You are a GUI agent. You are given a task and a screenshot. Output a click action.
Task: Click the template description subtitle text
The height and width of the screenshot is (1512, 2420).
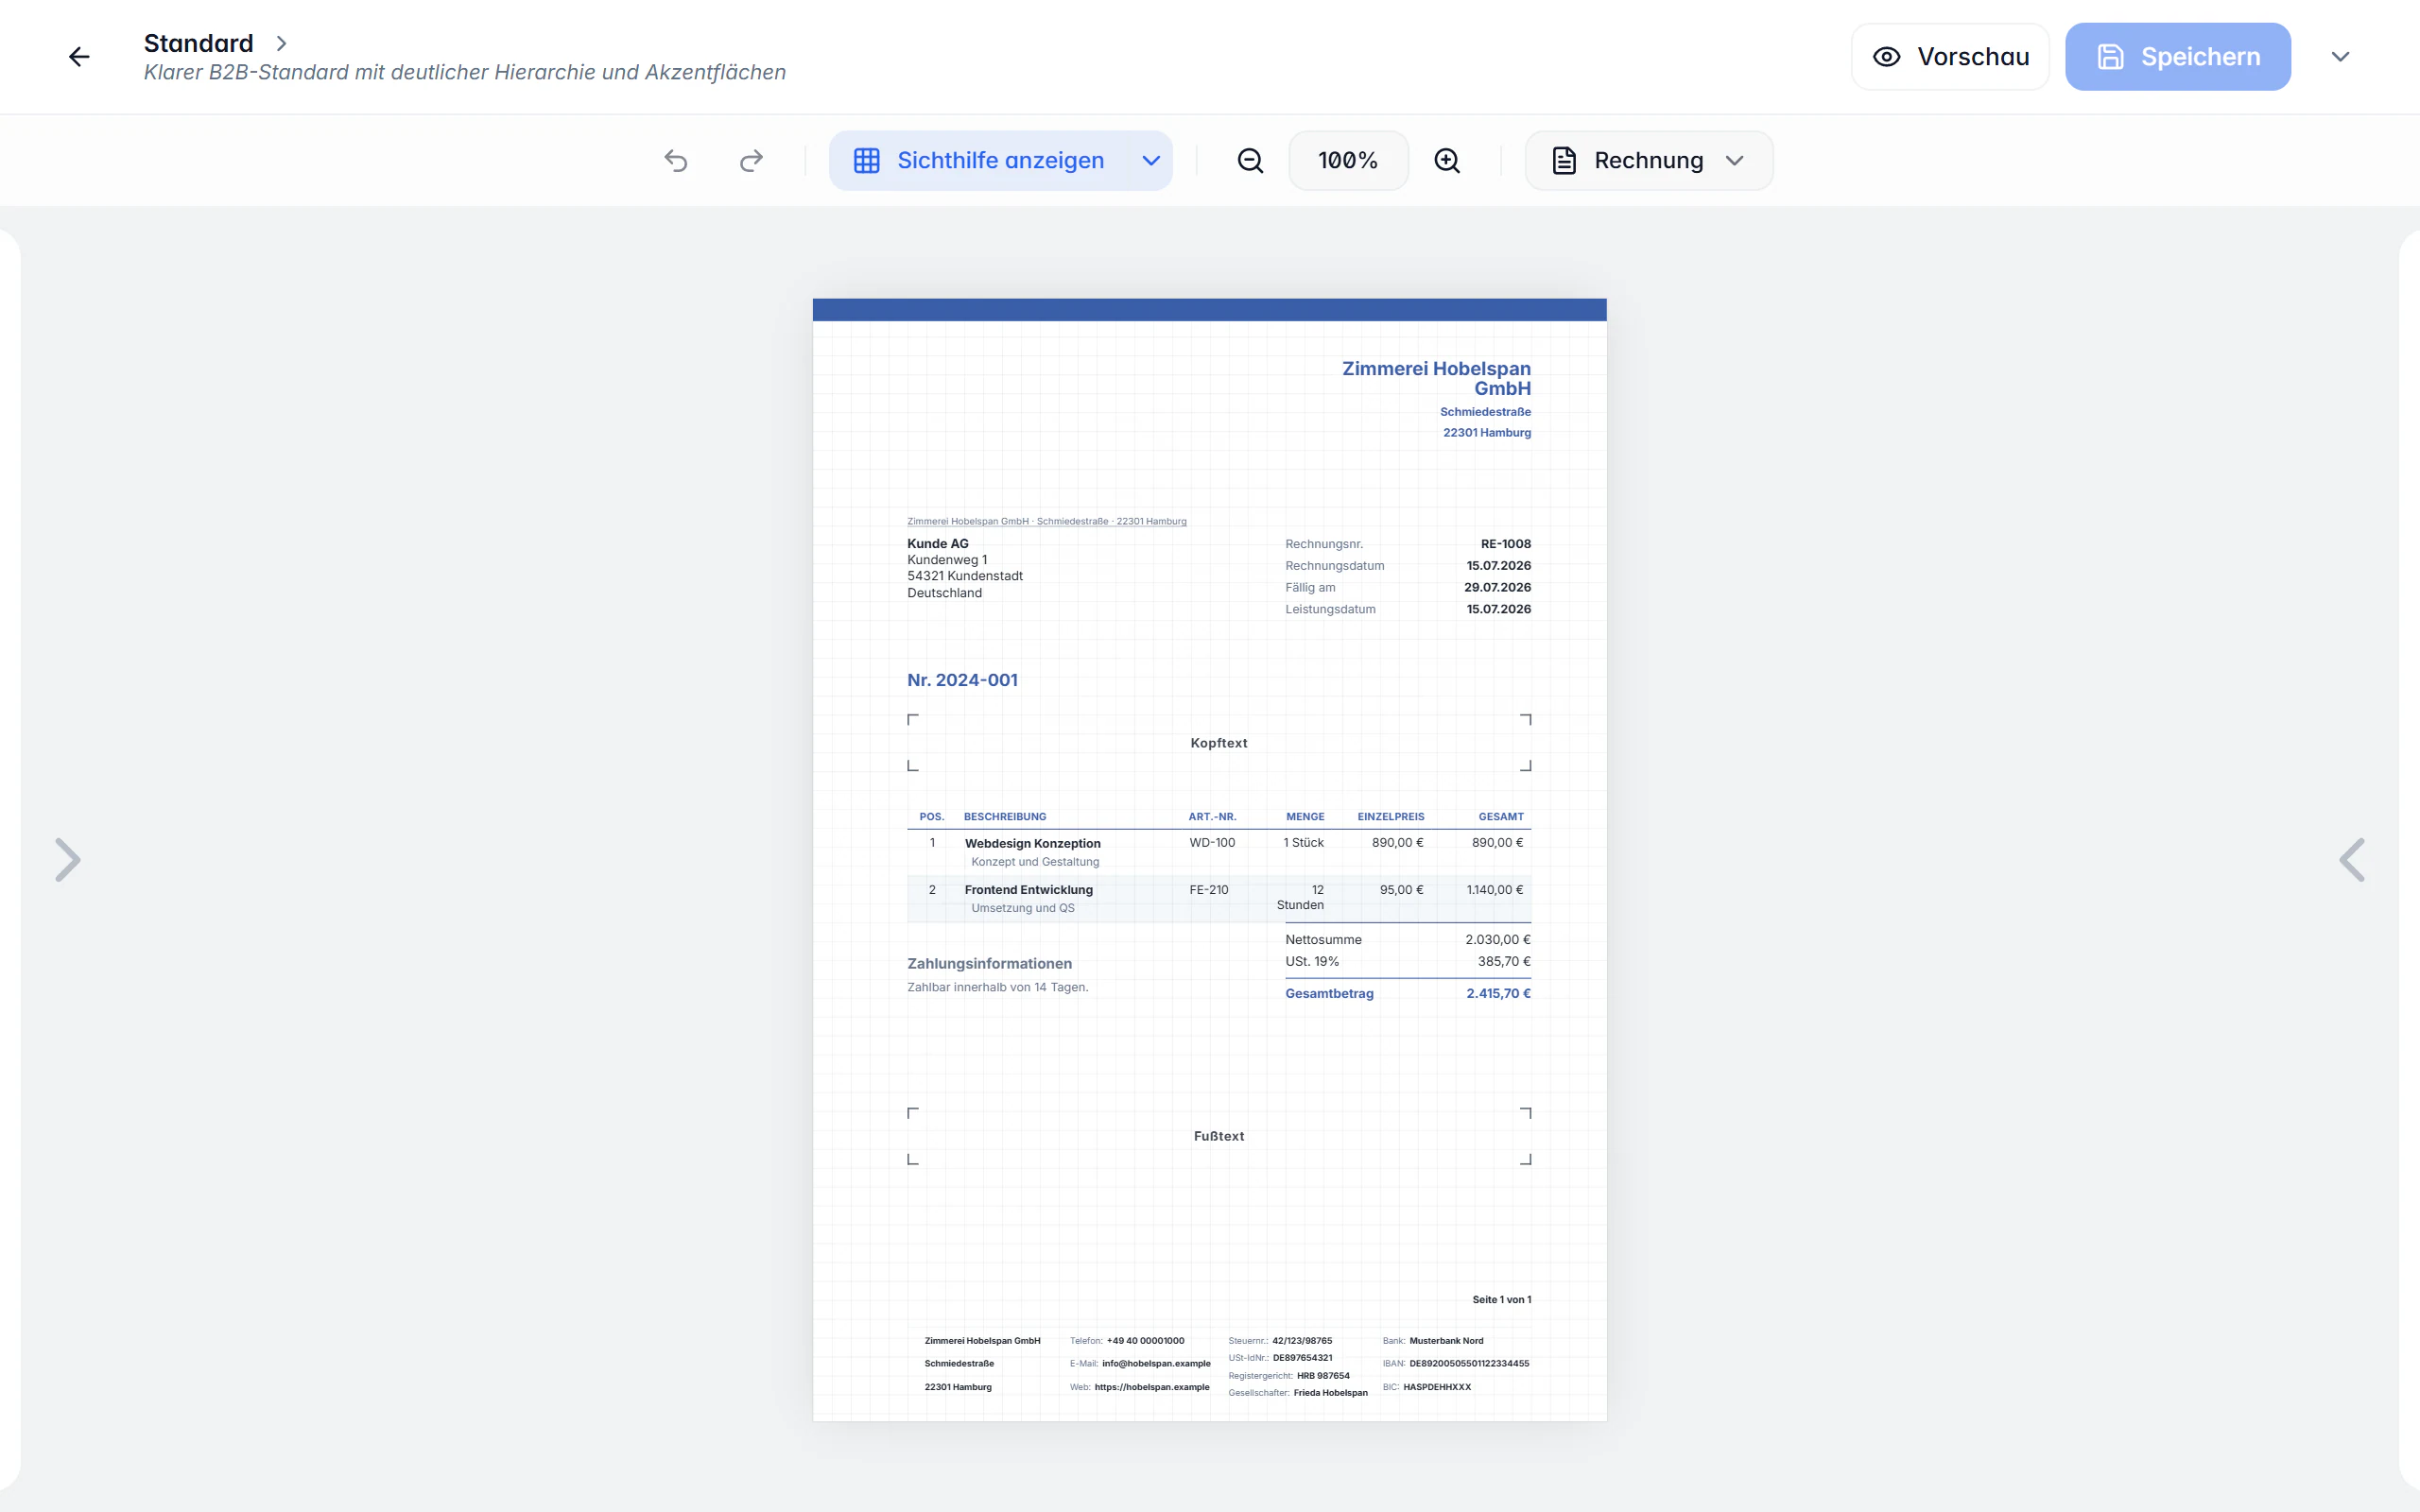click(465, 72)
